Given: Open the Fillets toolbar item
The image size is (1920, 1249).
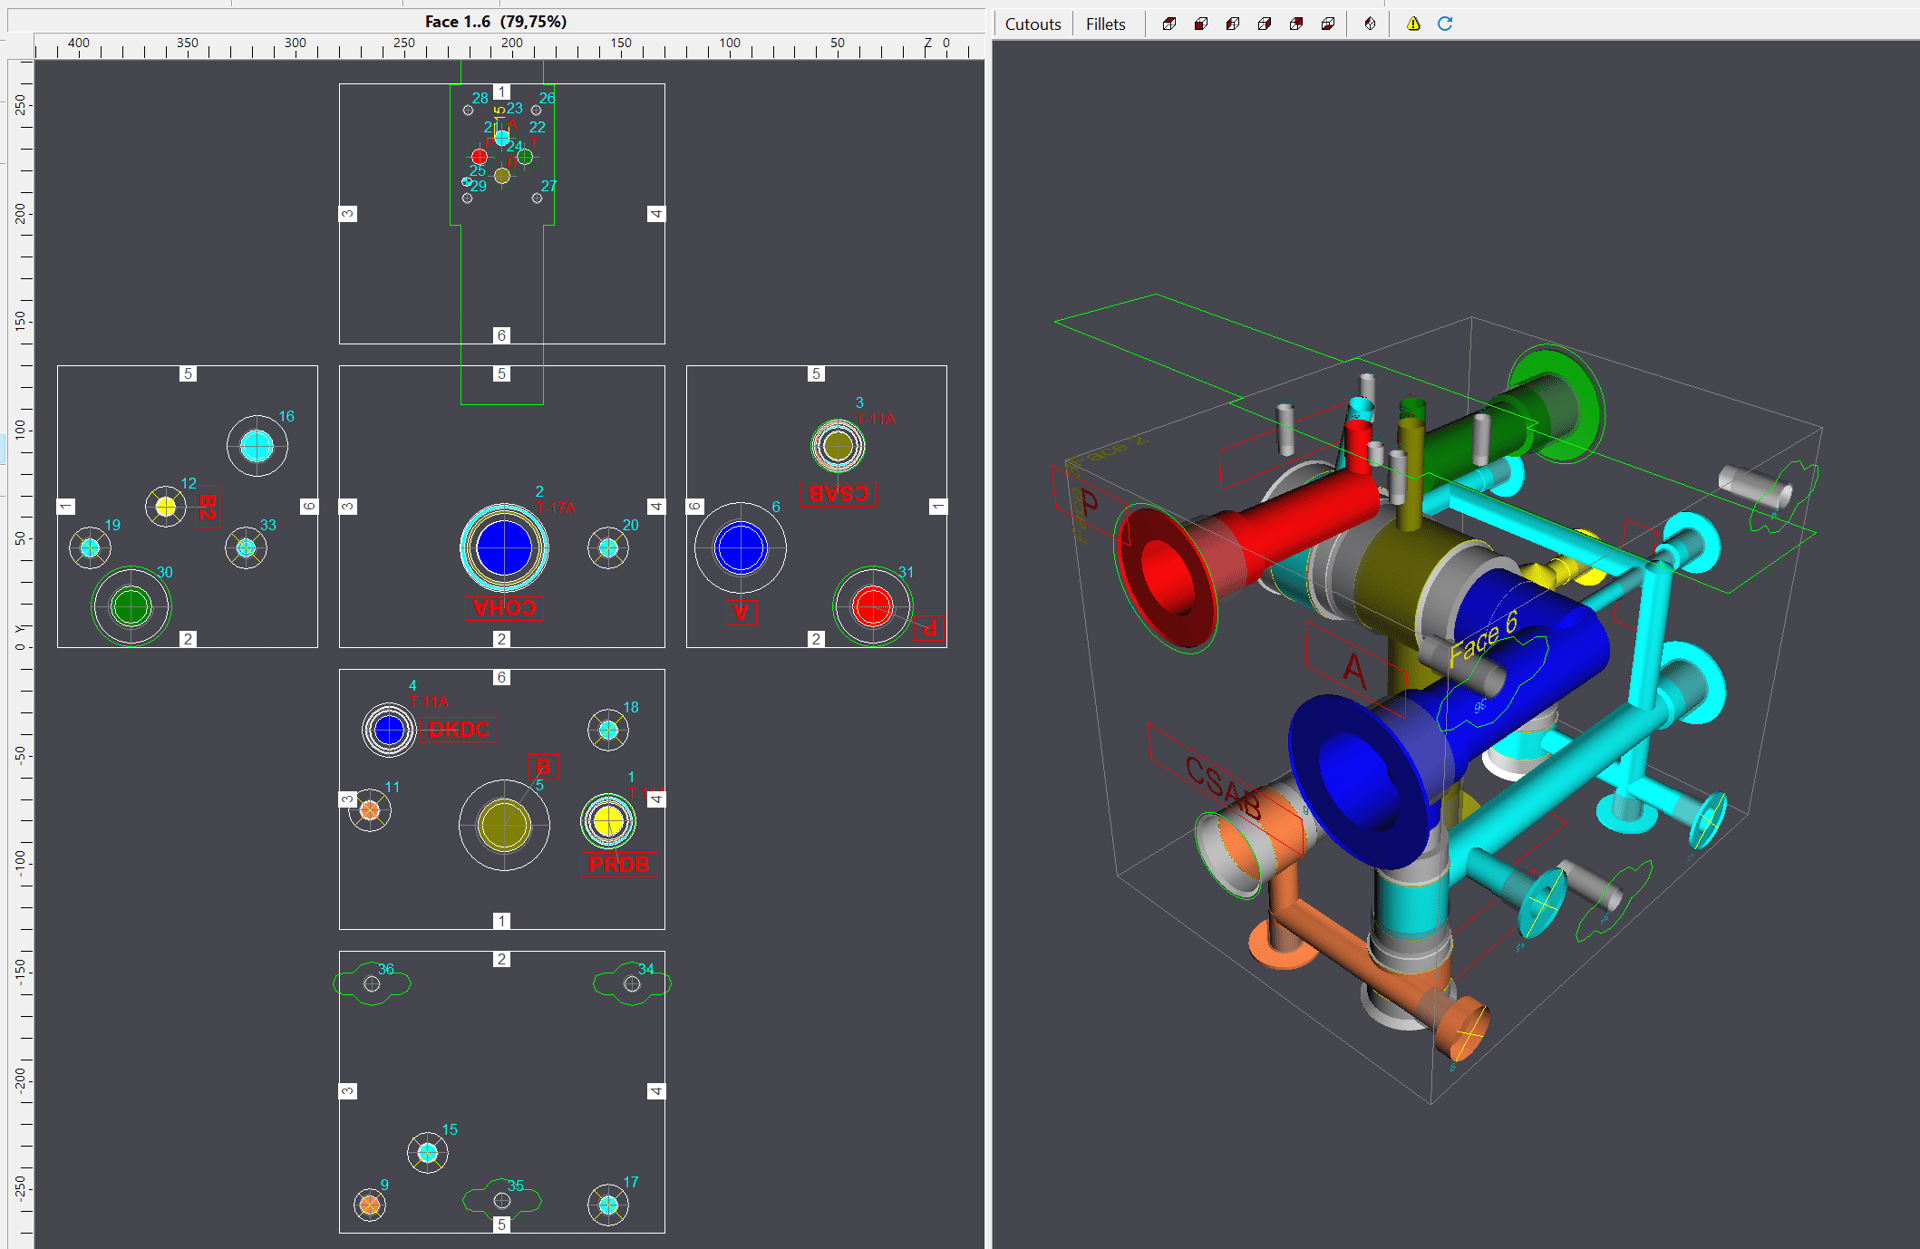Looking at the screenshot, I should tap(1105, 24).
